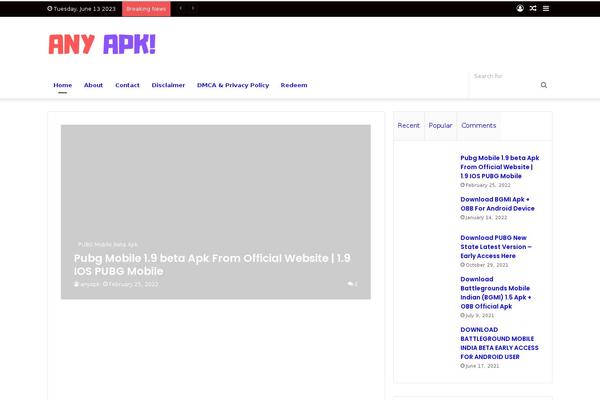Open the About menu item
The height and width of the screenshot is (400, 600).
pyautogui.click(x=93, y=85)
